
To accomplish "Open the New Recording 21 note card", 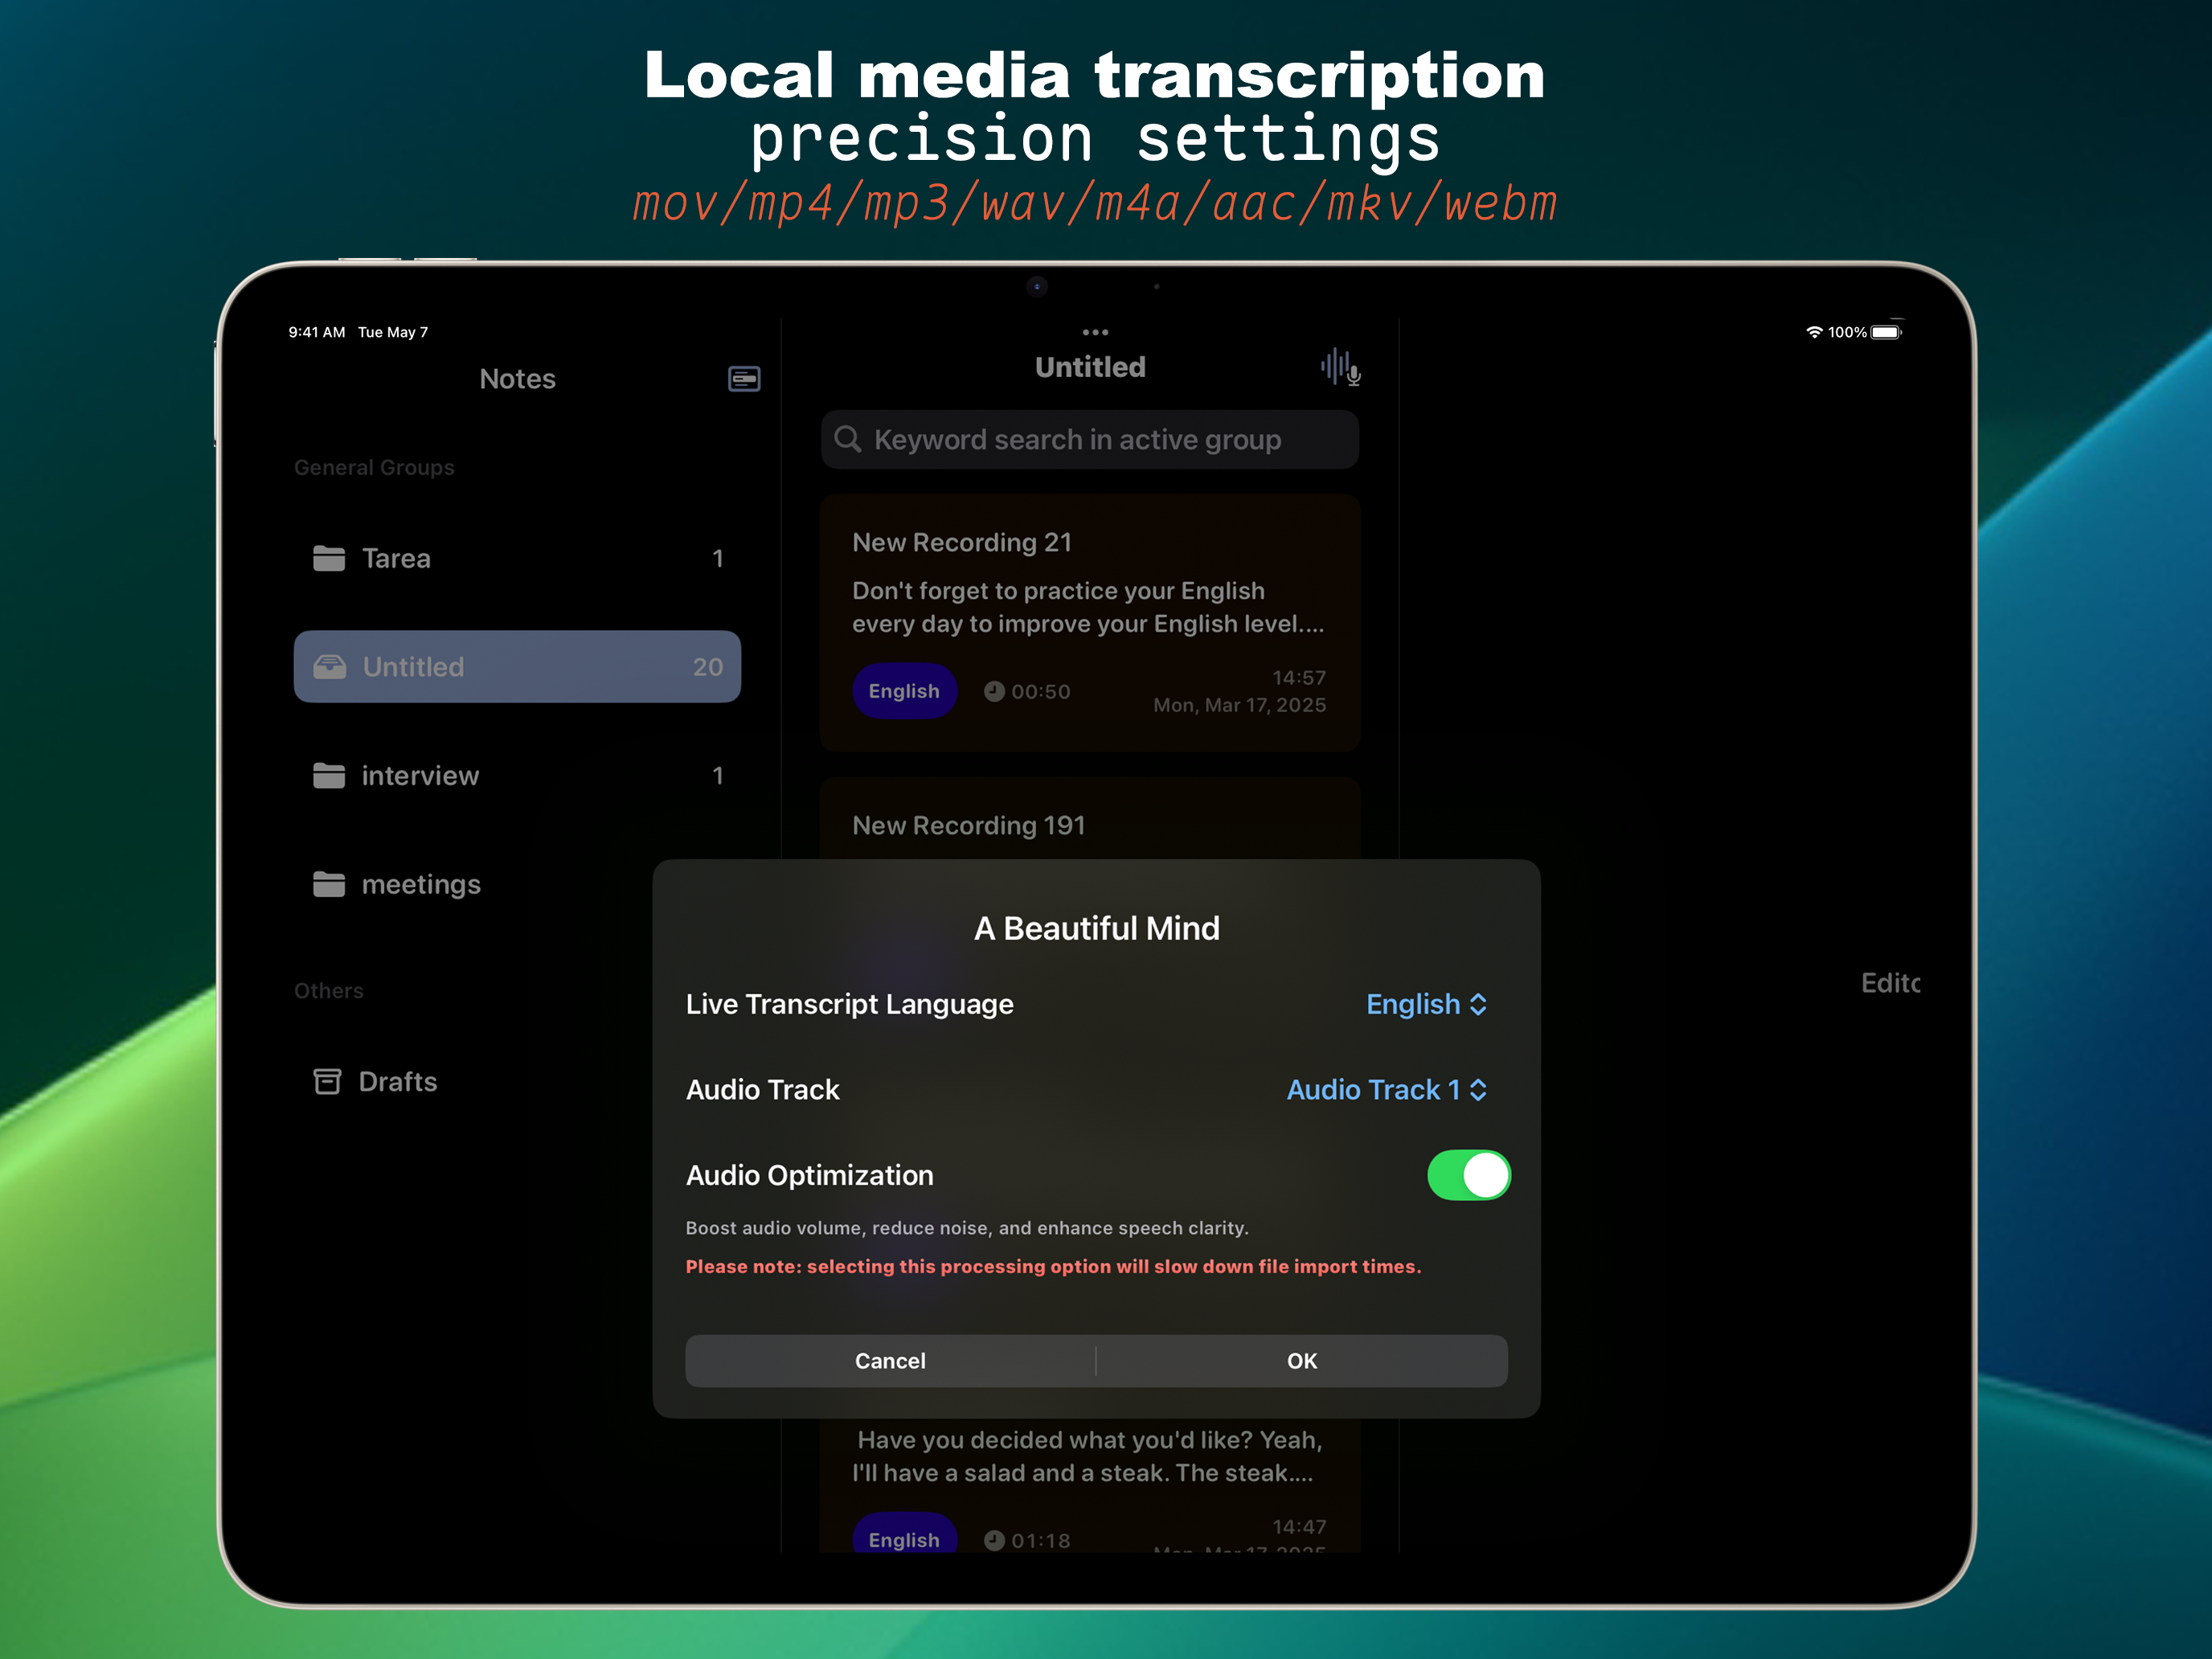I will [1090, 622].
